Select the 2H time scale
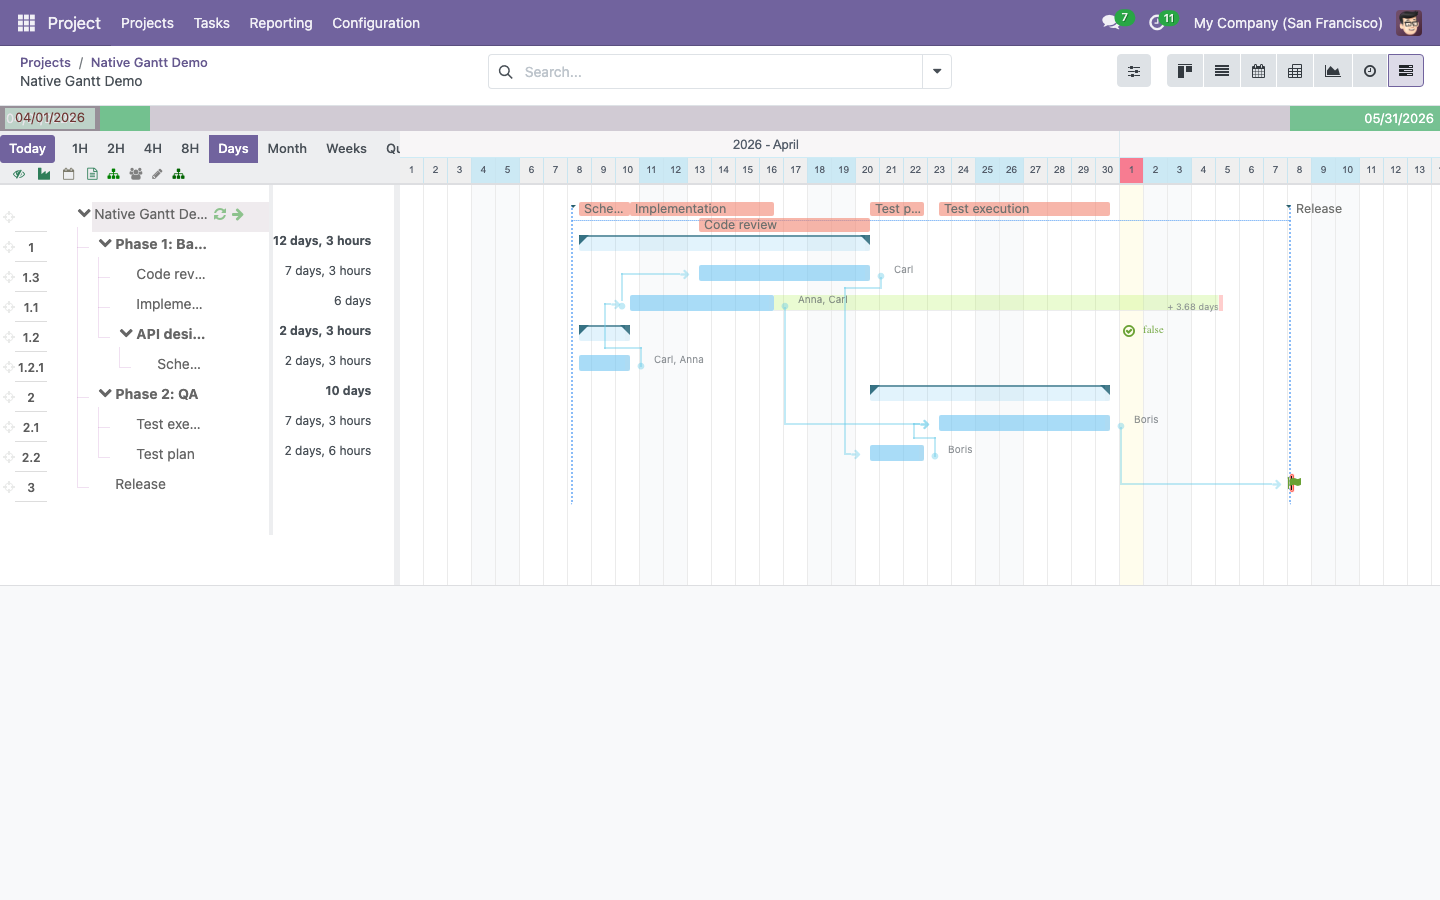Image resolution: width=1440 pixels, height=900 pixels. (x=116, y=148)
